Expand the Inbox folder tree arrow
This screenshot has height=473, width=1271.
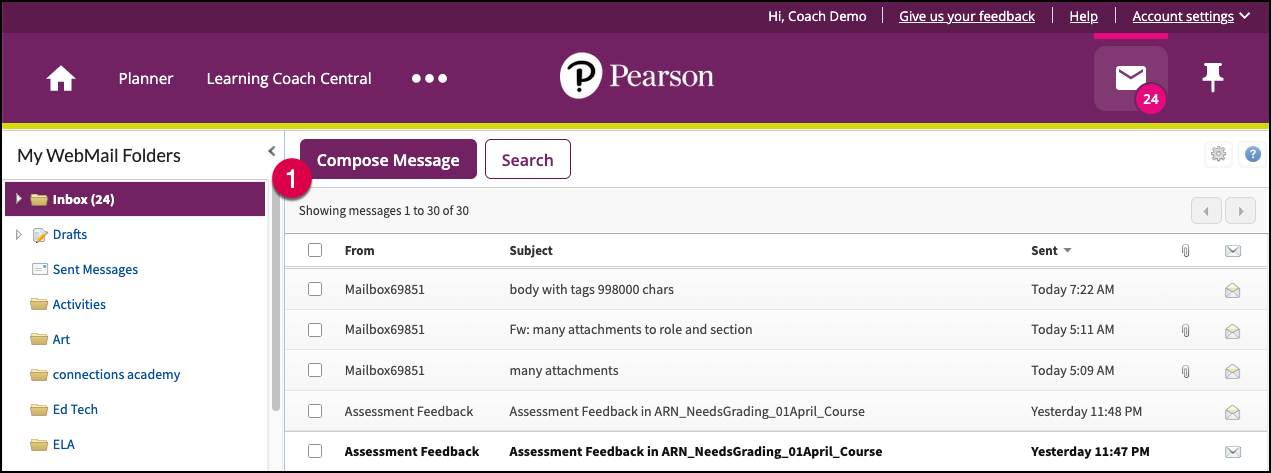pos(18,199)
